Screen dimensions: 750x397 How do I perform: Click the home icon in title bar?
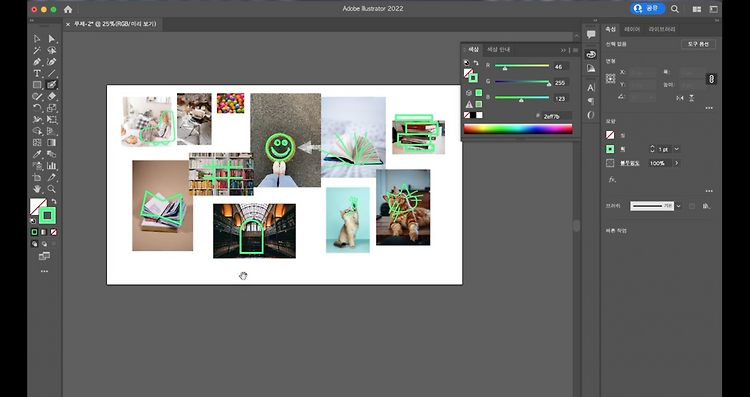[68, 9]
